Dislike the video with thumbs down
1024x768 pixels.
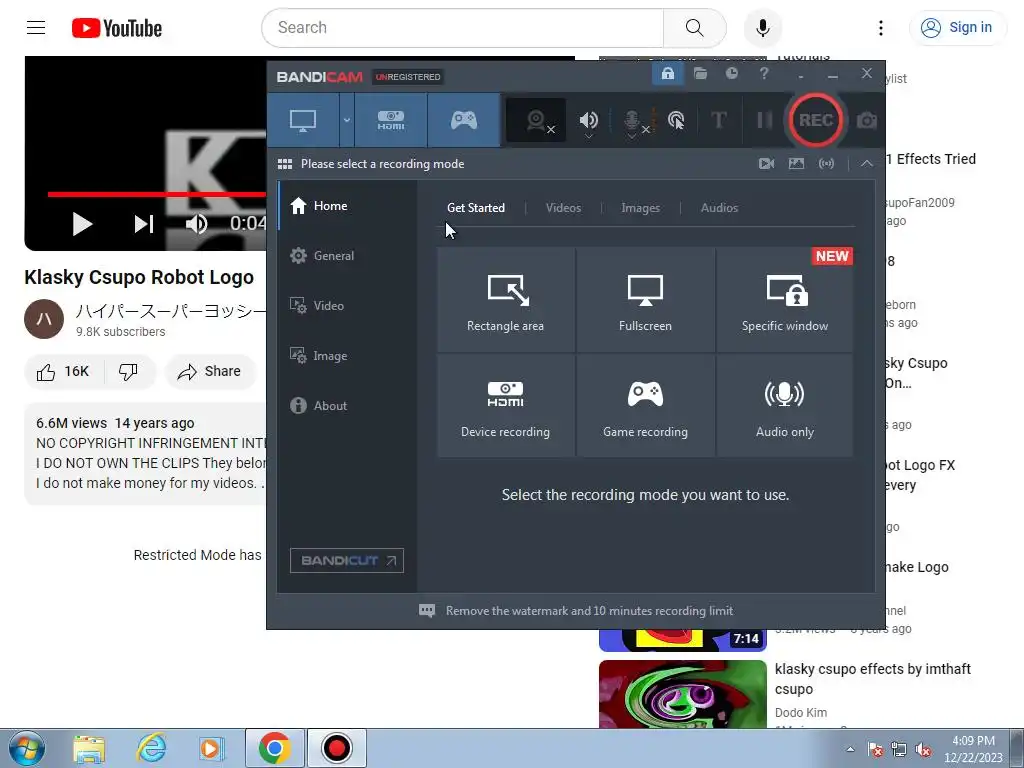tap(128, 372)
